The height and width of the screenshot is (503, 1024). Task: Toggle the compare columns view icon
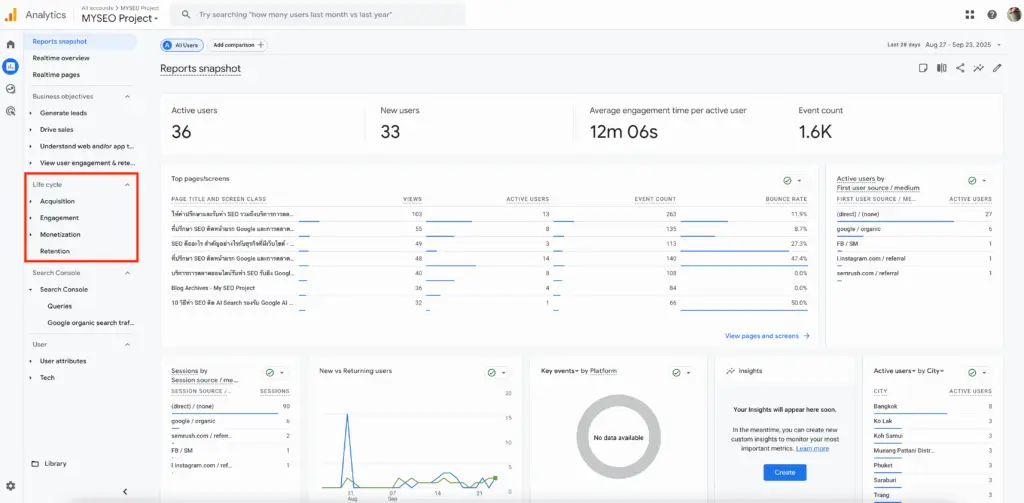(x=942, y=68)
